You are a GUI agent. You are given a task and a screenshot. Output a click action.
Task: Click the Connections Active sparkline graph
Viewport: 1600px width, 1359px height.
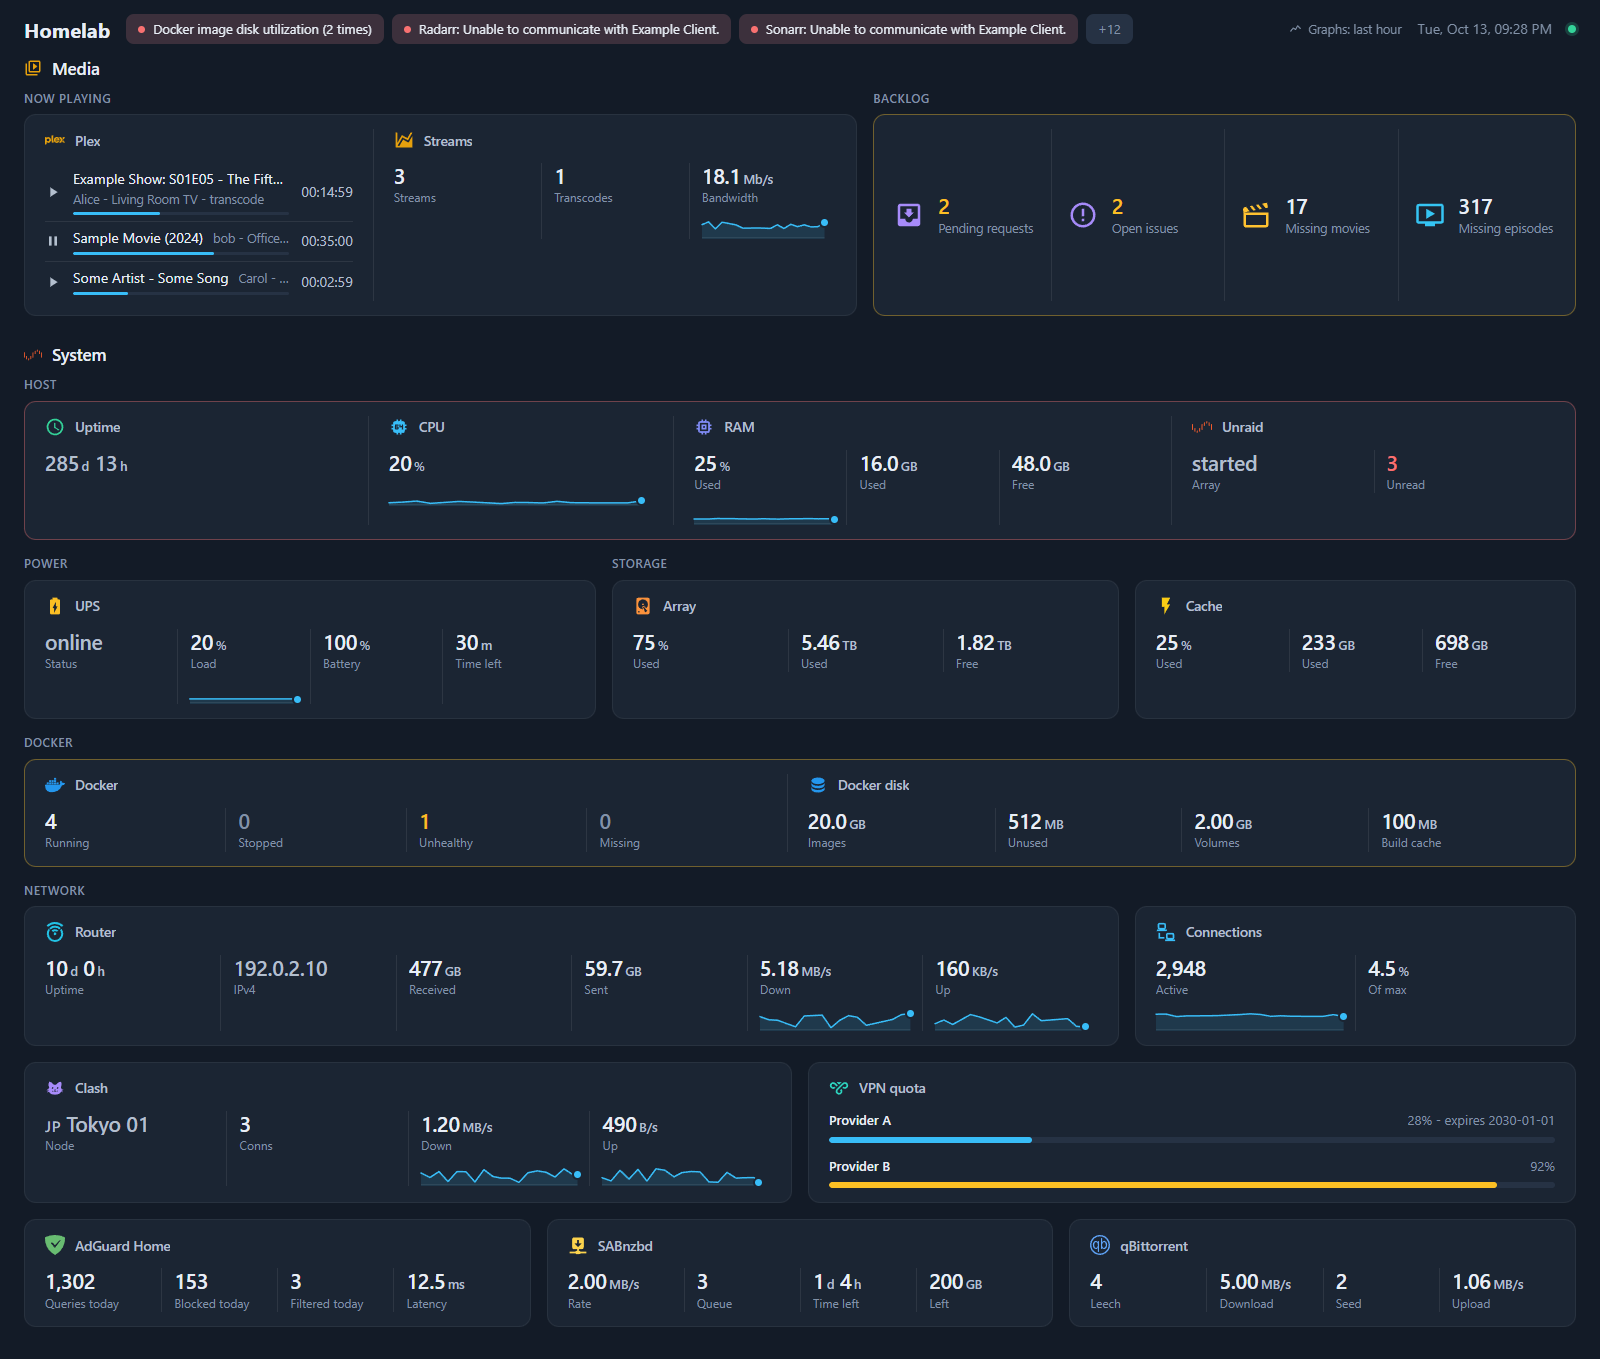coord(1251,1020)
